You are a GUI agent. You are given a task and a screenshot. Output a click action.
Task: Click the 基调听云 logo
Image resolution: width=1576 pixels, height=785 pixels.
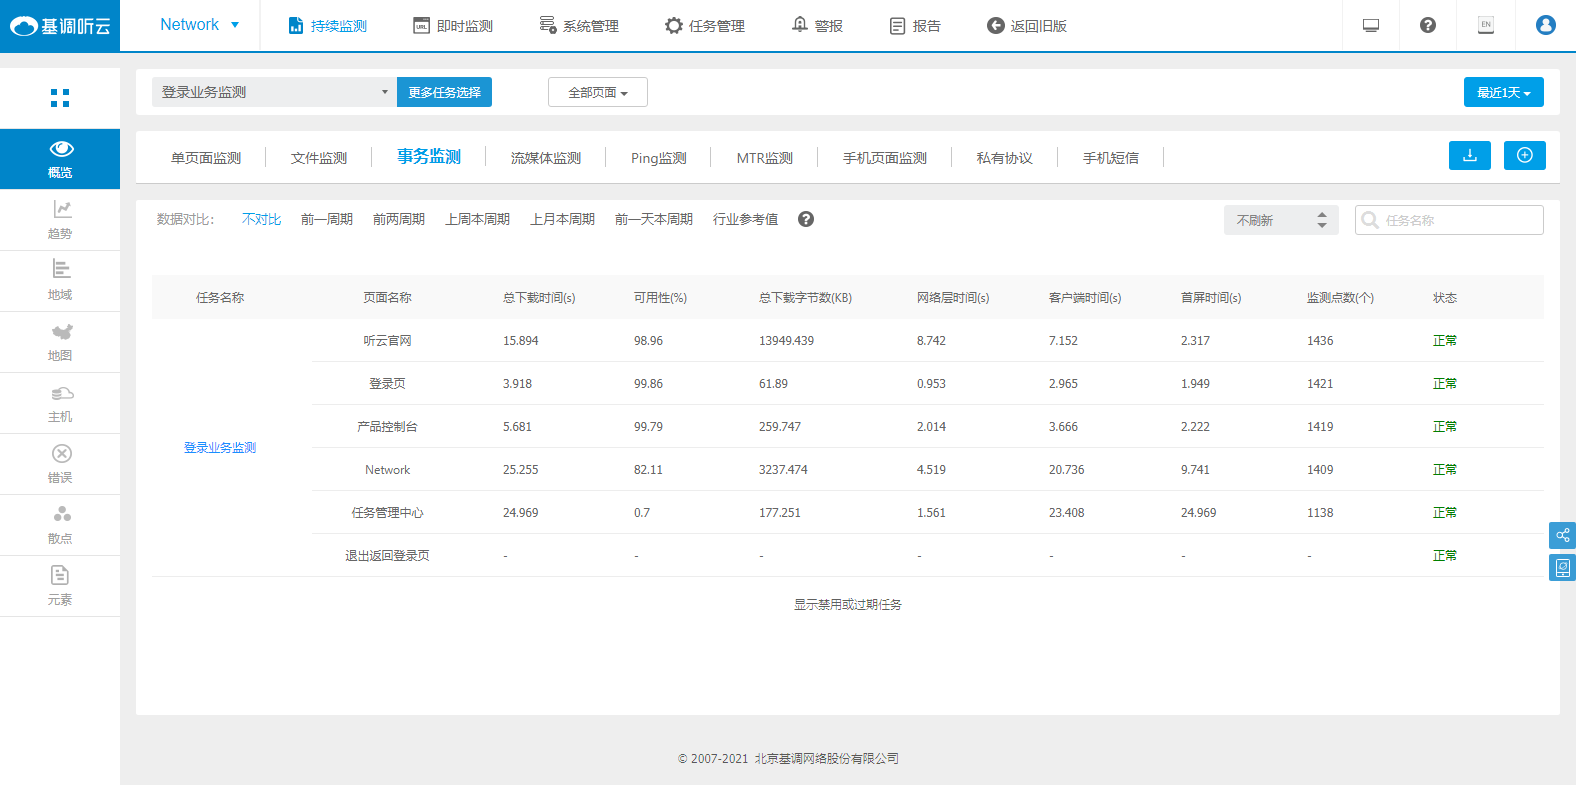coord(60,26)
